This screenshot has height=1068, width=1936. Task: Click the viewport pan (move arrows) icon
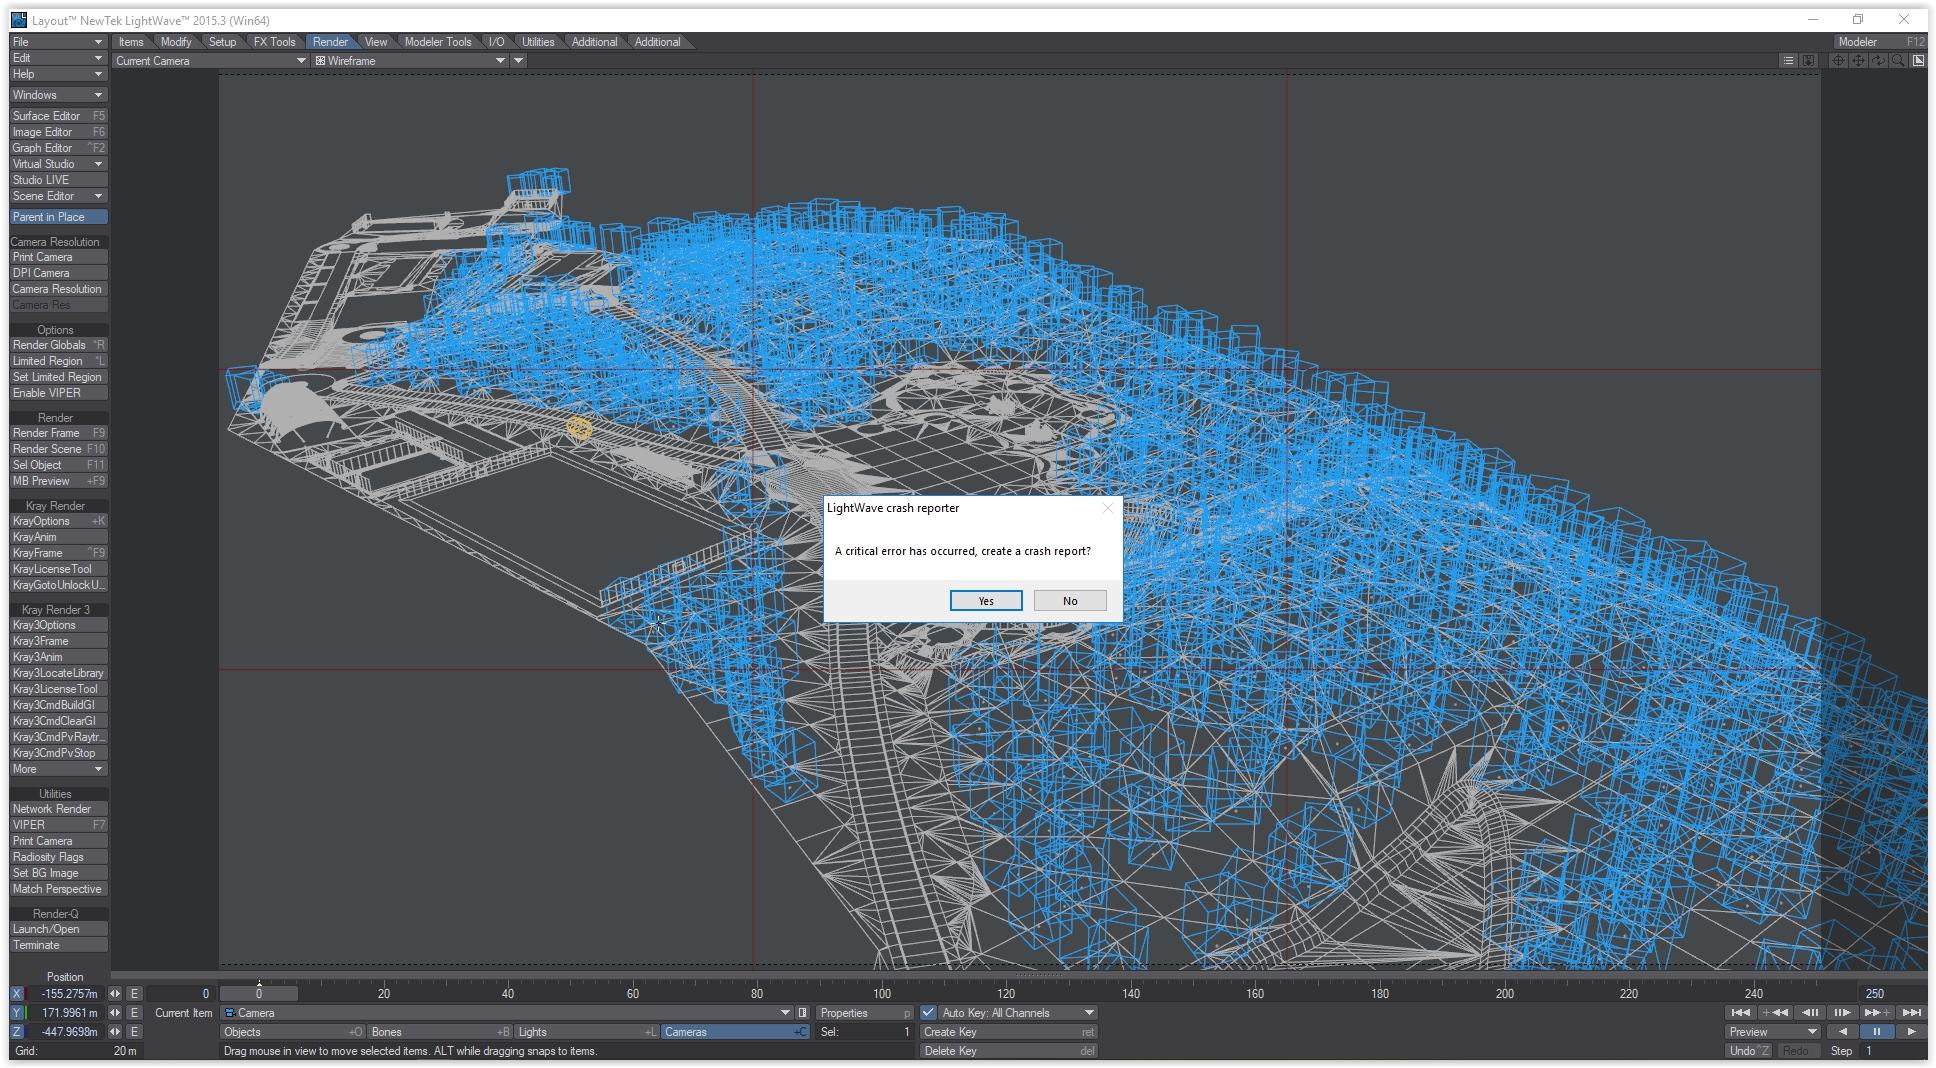click(x=1858, y=61)
